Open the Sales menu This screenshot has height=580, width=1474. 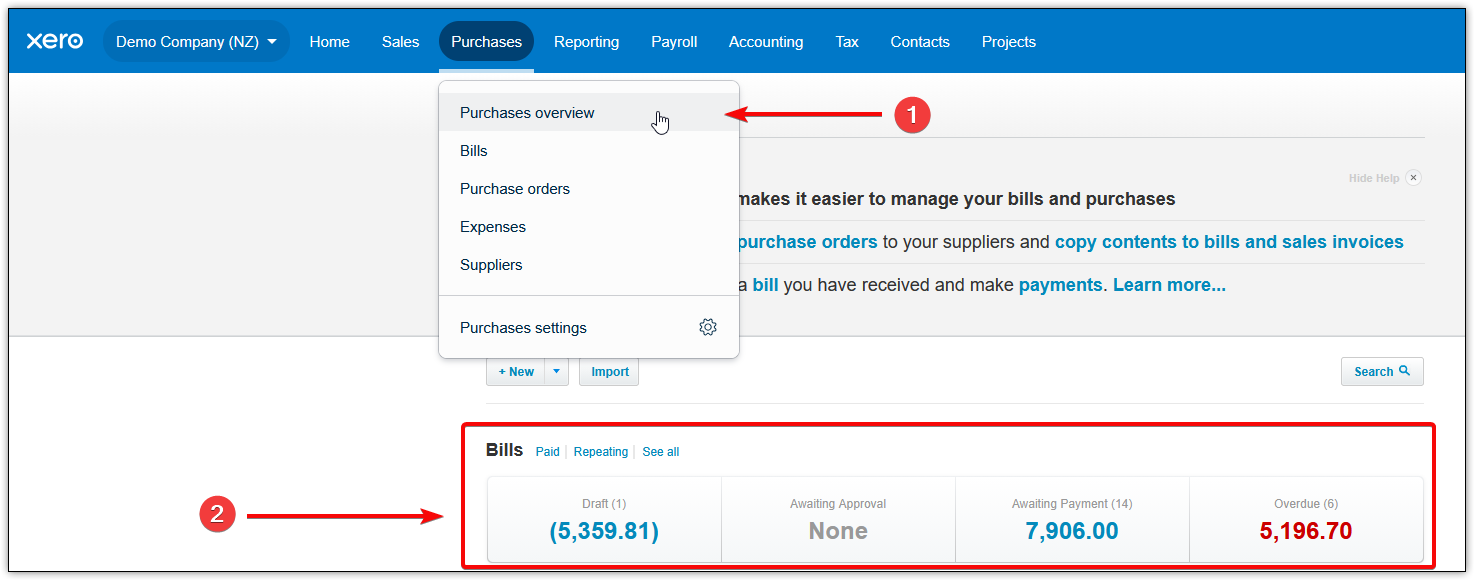tap(400, 42)
